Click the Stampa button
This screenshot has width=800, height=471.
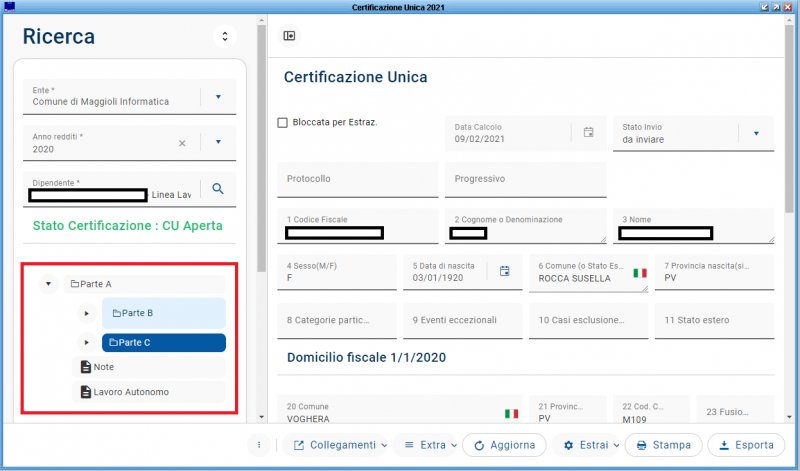coord(663,445)
